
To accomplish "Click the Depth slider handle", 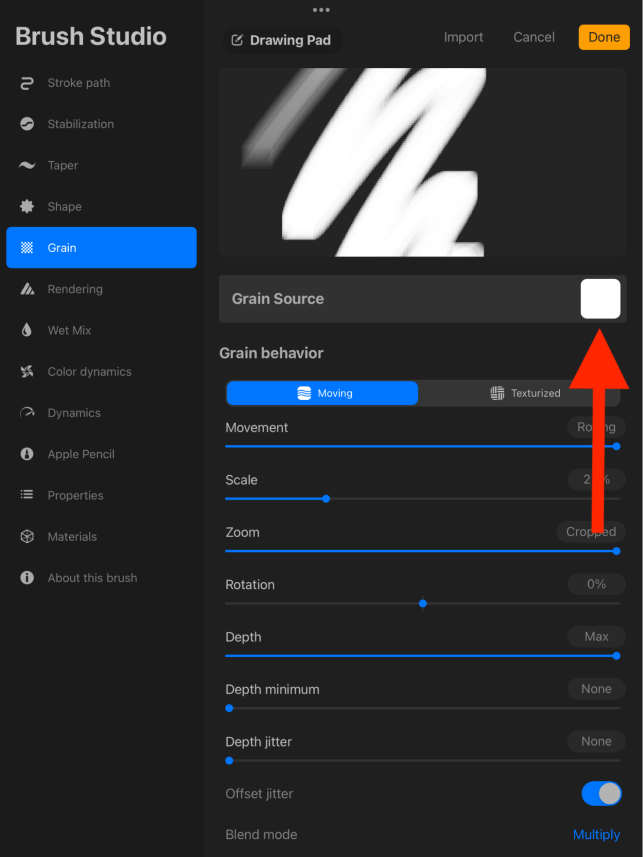I will [616, 656].
